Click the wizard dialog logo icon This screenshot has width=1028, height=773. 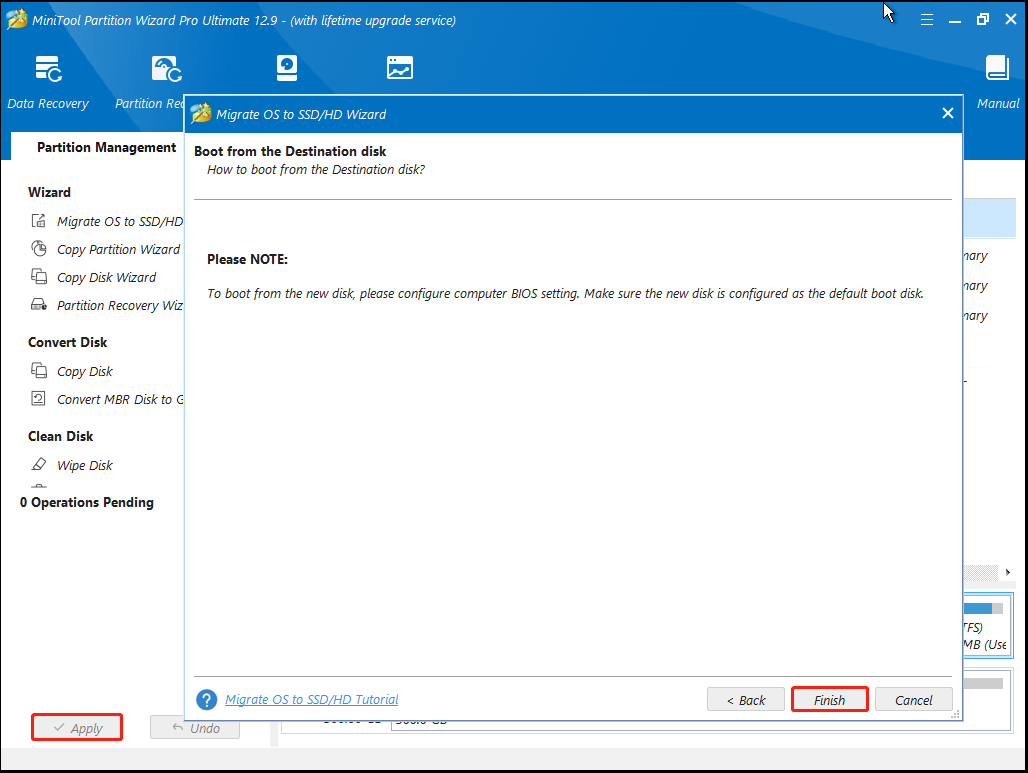(201, 113)
